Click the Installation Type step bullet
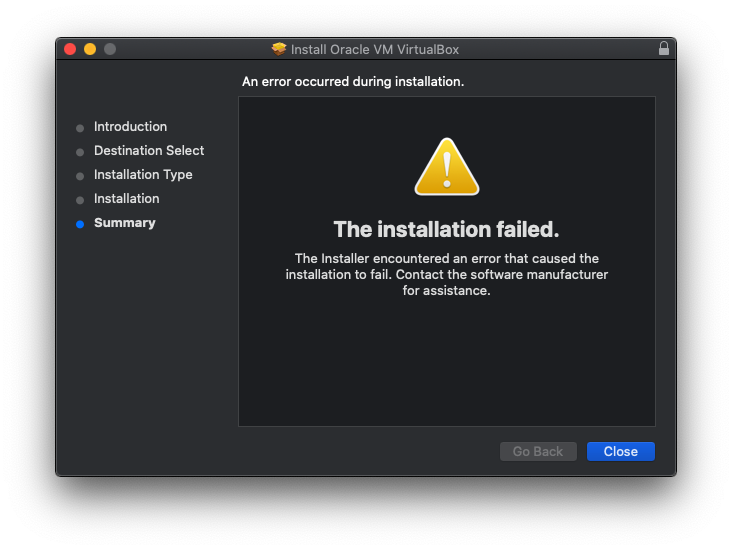 80,176
